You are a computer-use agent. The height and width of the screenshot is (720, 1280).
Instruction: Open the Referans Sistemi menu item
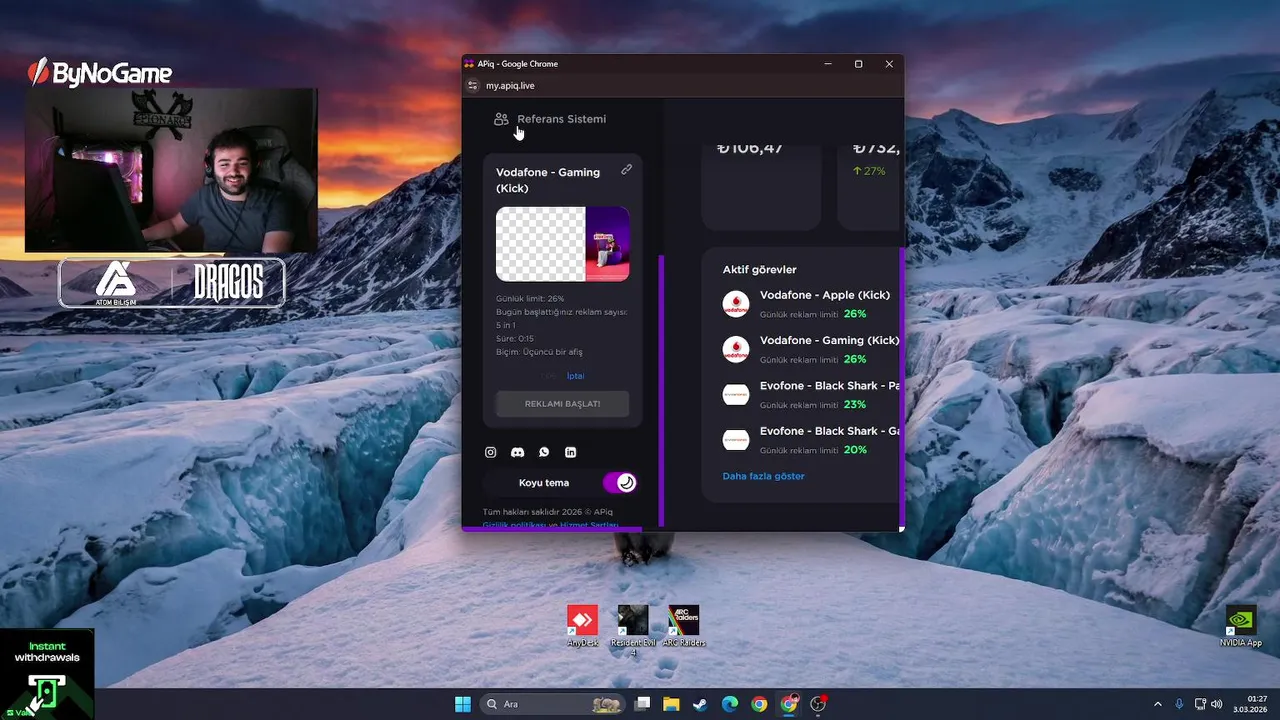550,119
